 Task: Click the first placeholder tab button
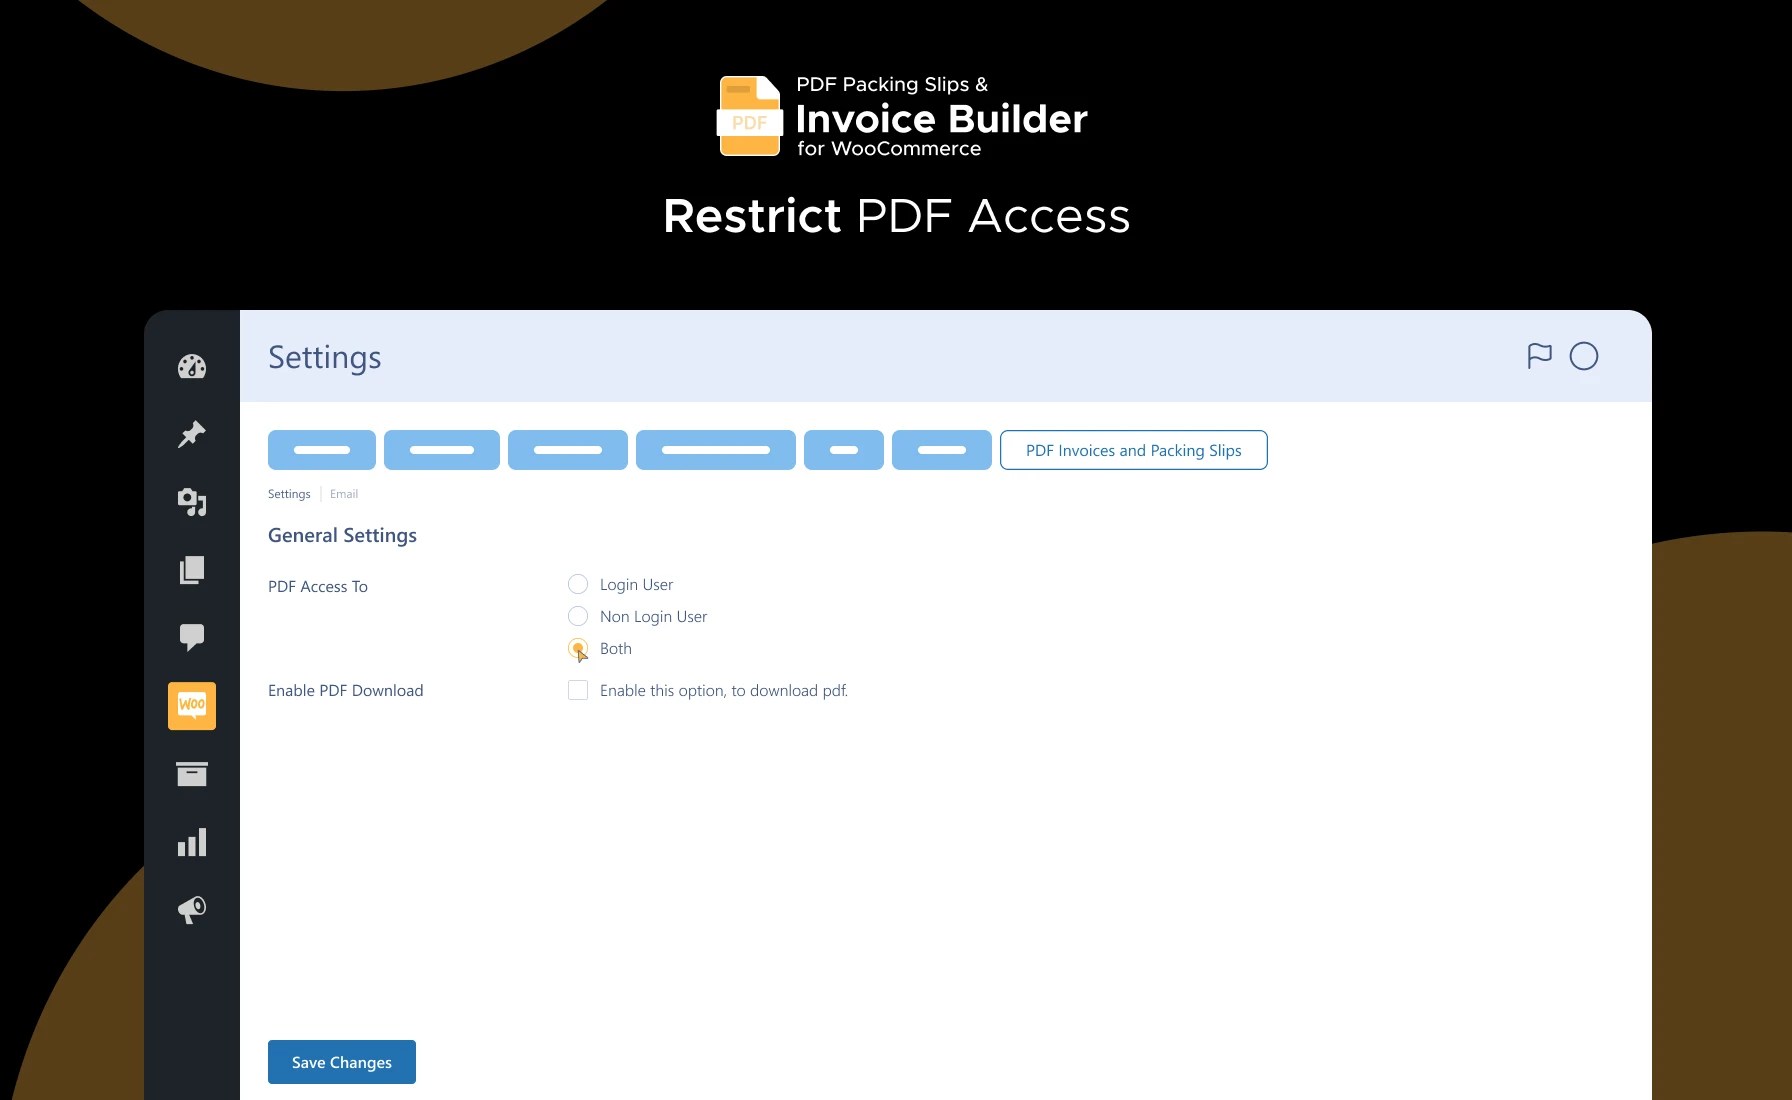point(321,450)
